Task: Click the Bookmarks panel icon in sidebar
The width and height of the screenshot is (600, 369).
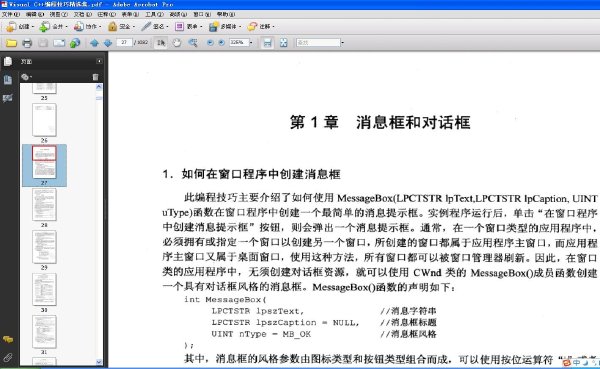Action: point(8,80)
